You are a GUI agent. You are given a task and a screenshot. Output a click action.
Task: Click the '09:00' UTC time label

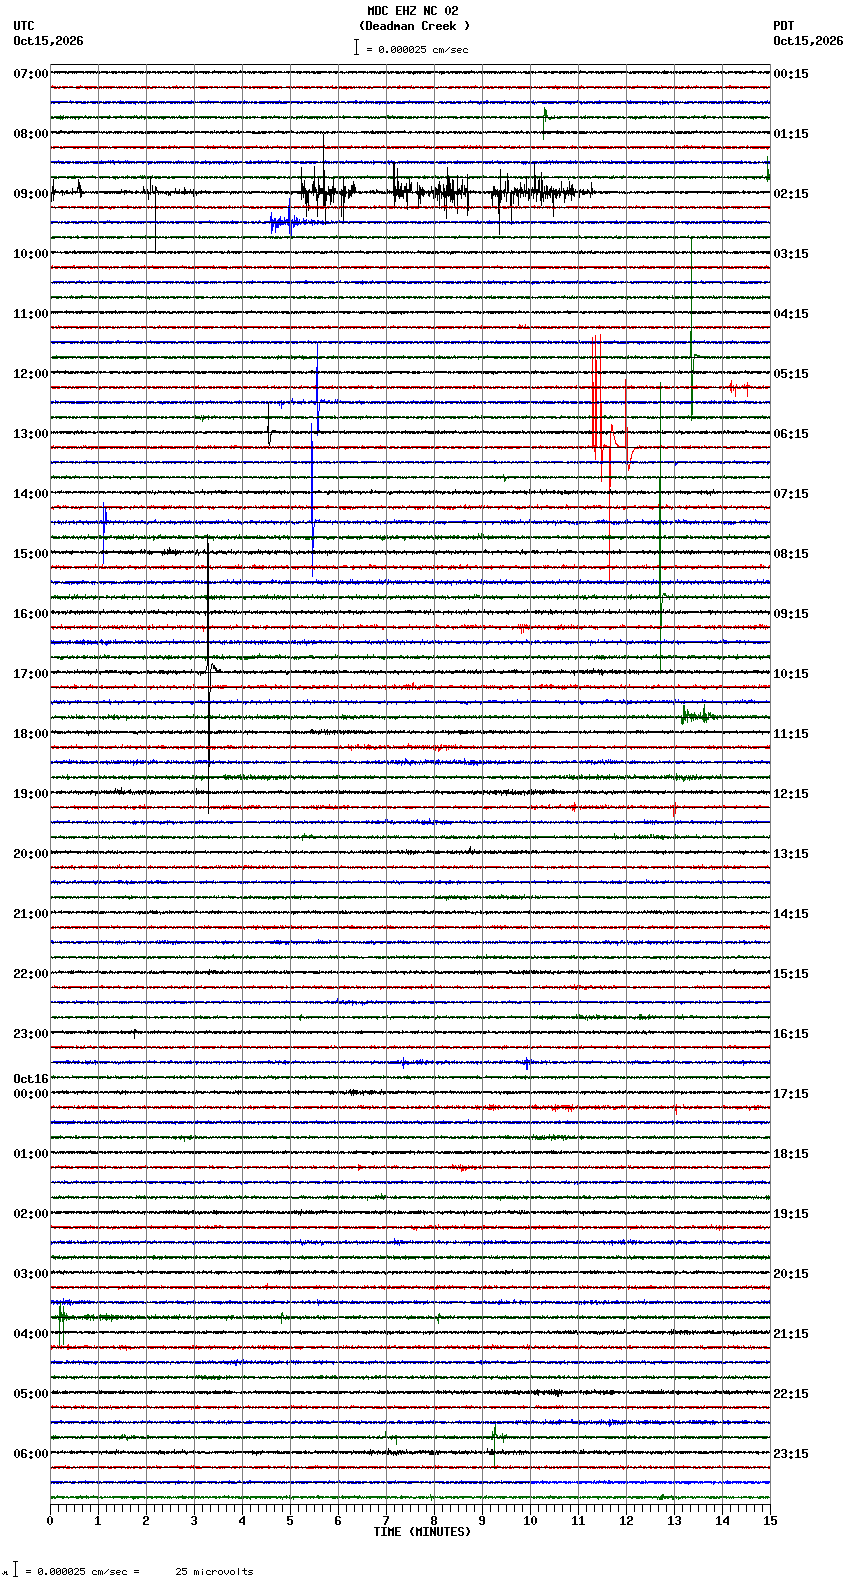click(31, 194)
